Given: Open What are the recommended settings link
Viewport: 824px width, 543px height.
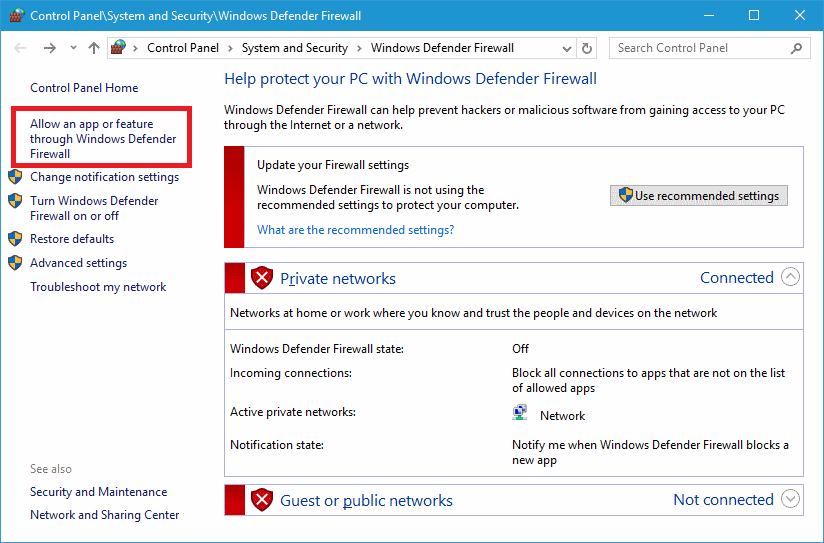Looking at the screenshot, I should click(x=356, y=230).
